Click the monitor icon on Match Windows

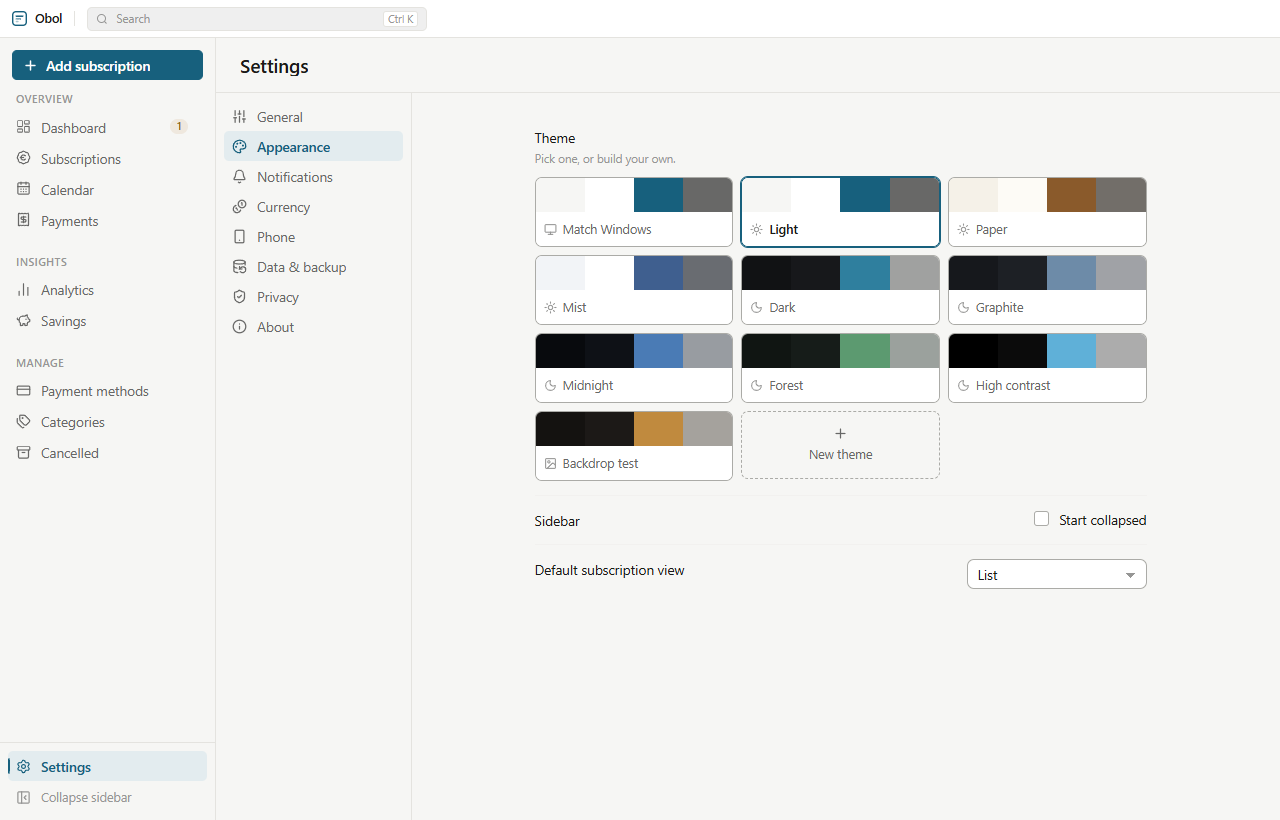click(550, 229)
